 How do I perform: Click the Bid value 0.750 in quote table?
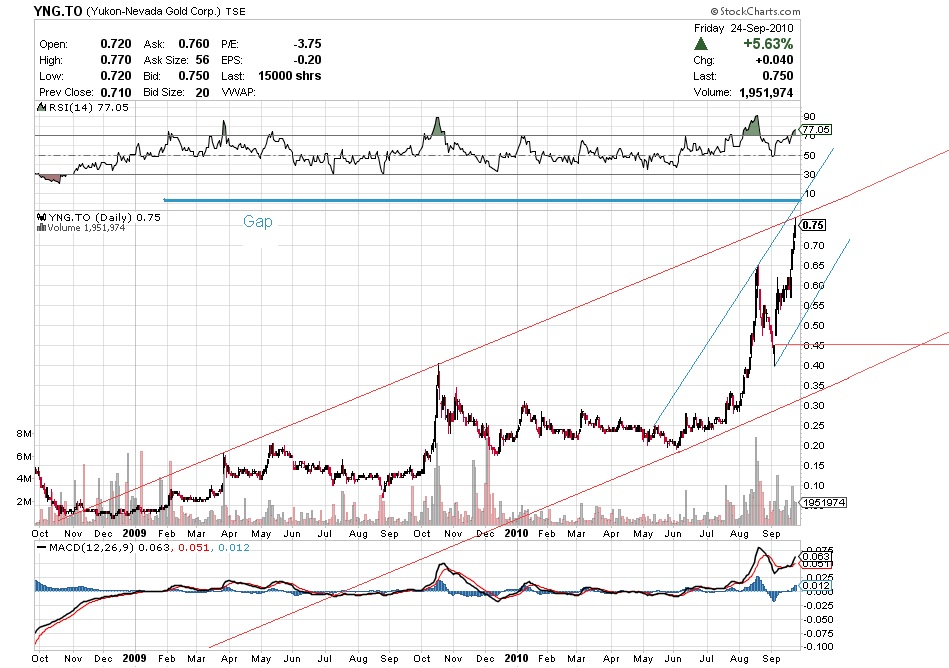[194, 76]
